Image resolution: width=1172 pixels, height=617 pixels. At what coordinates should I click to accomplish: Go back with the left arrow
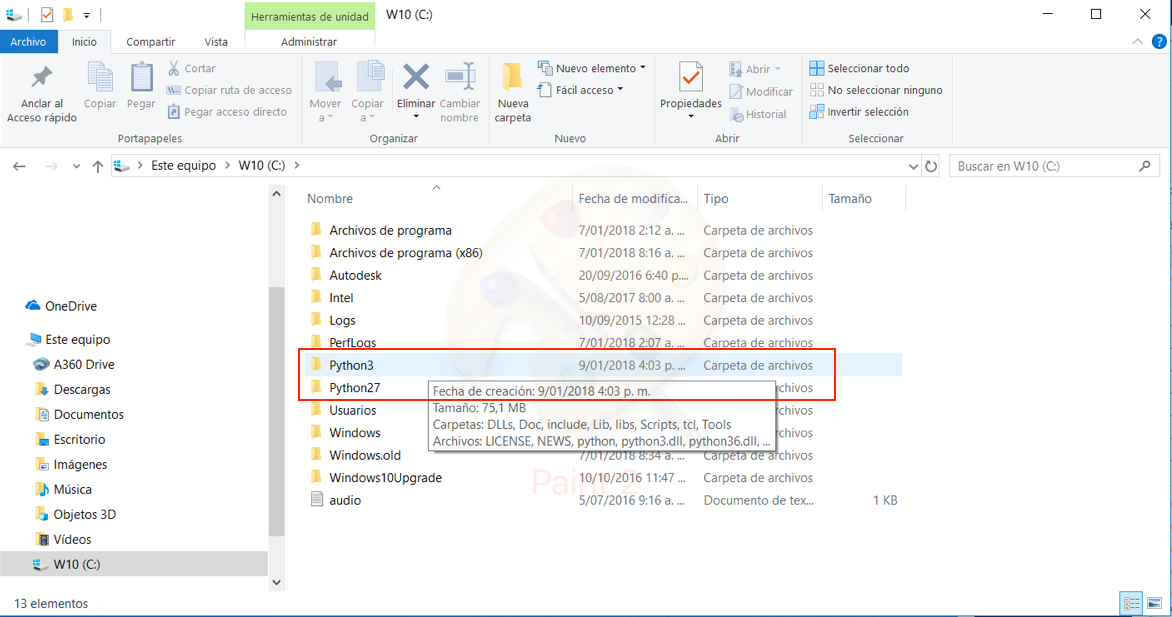[19, 166]
